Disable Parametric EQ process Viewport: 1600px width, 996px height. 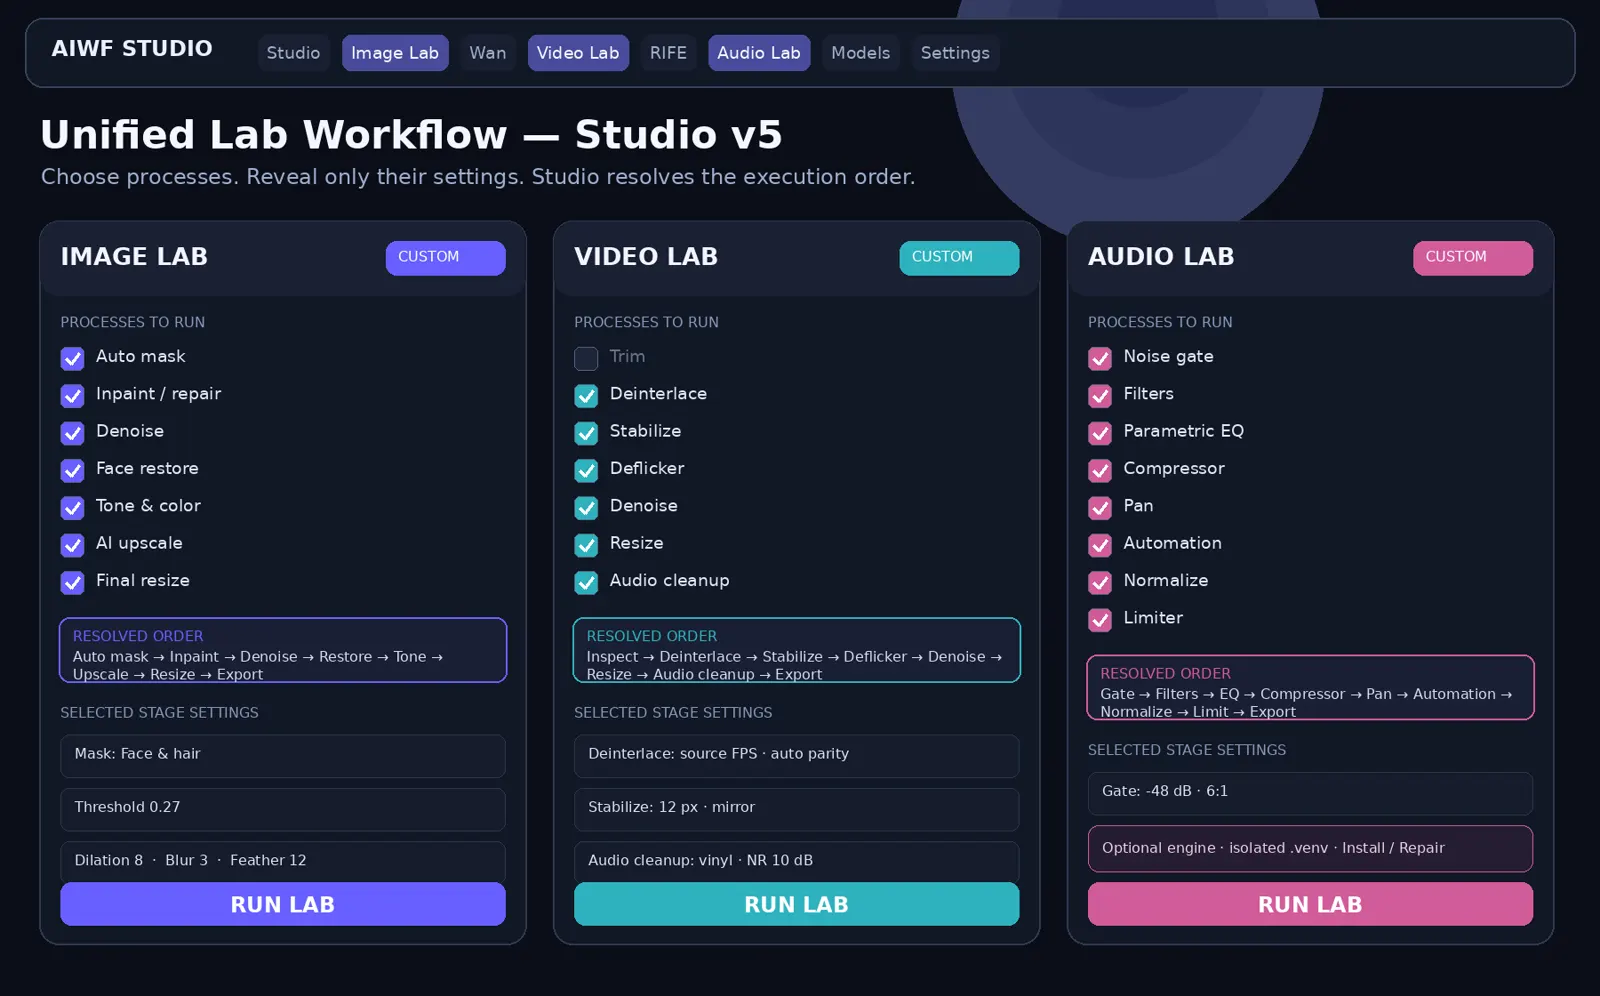1100,433
